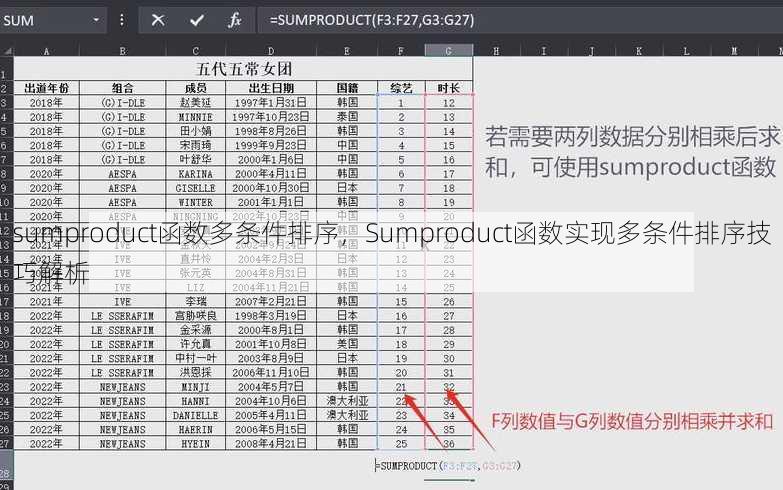
Task: Select column H header
Action: pos(496,51)
